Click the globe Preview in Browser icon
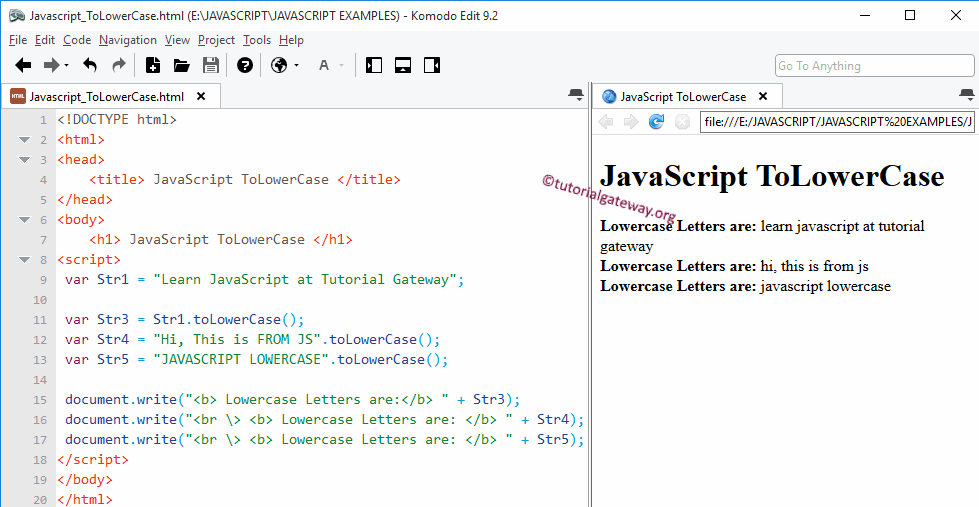This screenshot has height=507, width=979. click(279, 66)
